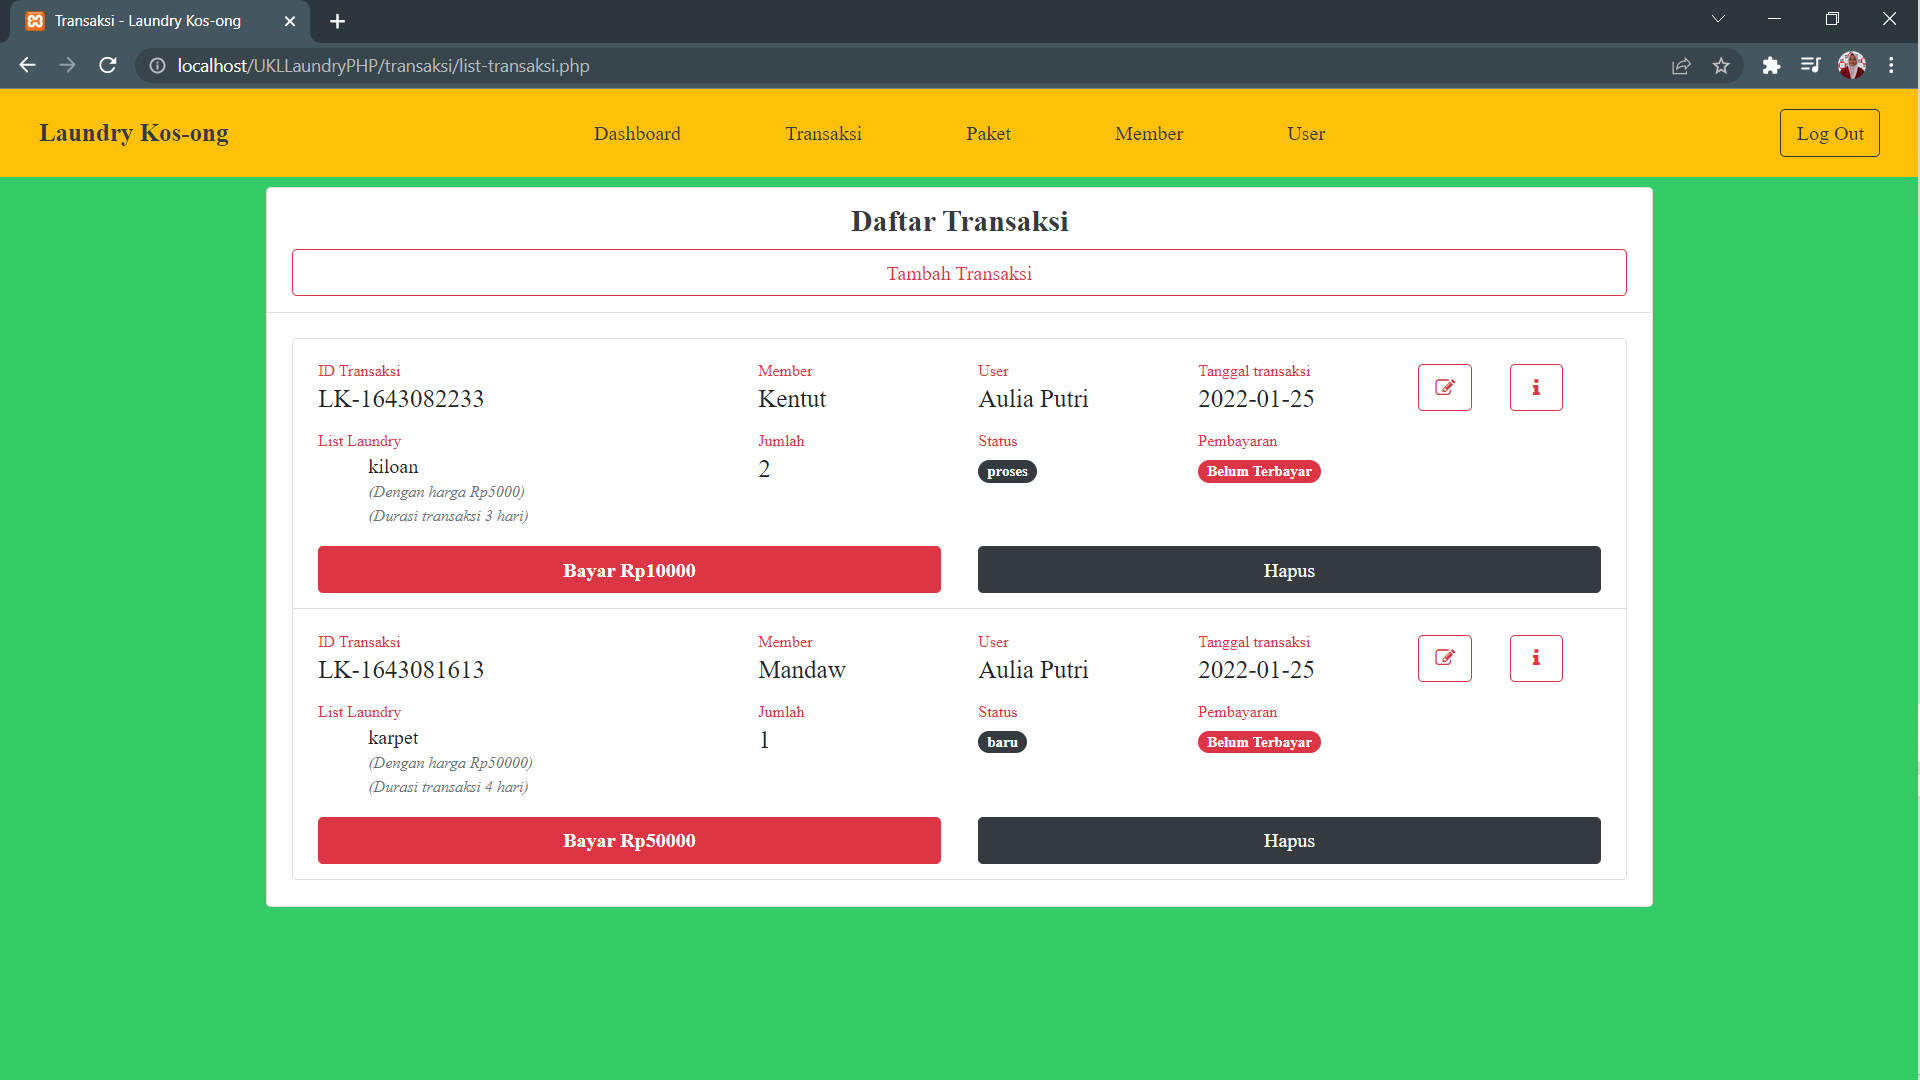Expand the tab search chevron
This screenshot has height=1080, width=1920.
click(1718, 19)
